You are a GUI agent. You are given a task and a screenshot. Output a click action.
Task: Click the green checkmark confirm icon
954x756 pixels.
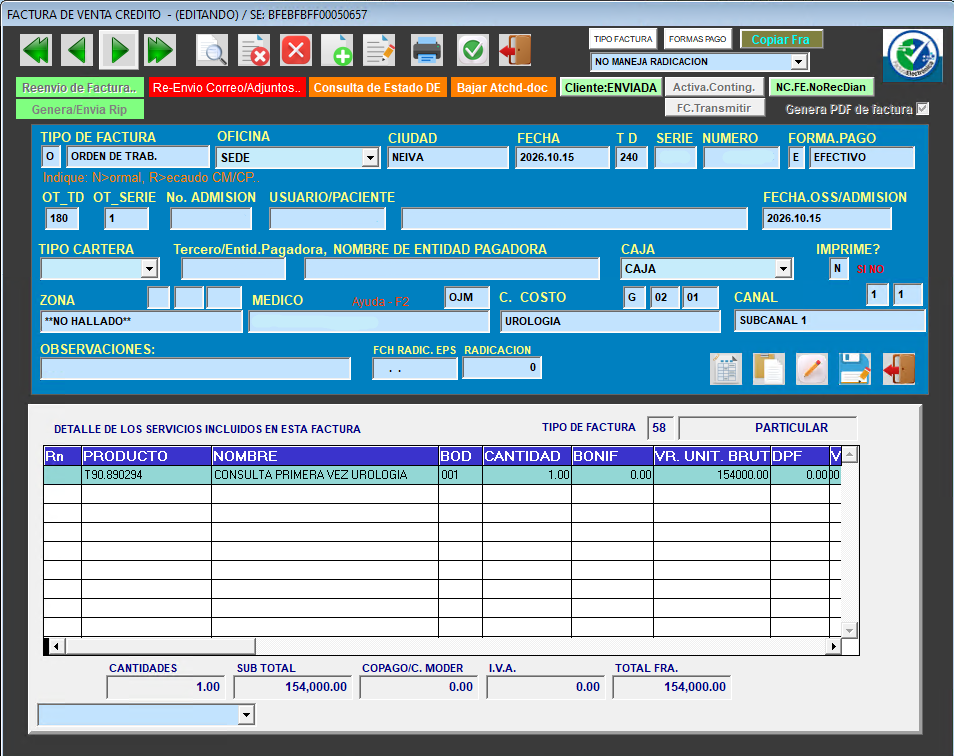click(473, 50)
